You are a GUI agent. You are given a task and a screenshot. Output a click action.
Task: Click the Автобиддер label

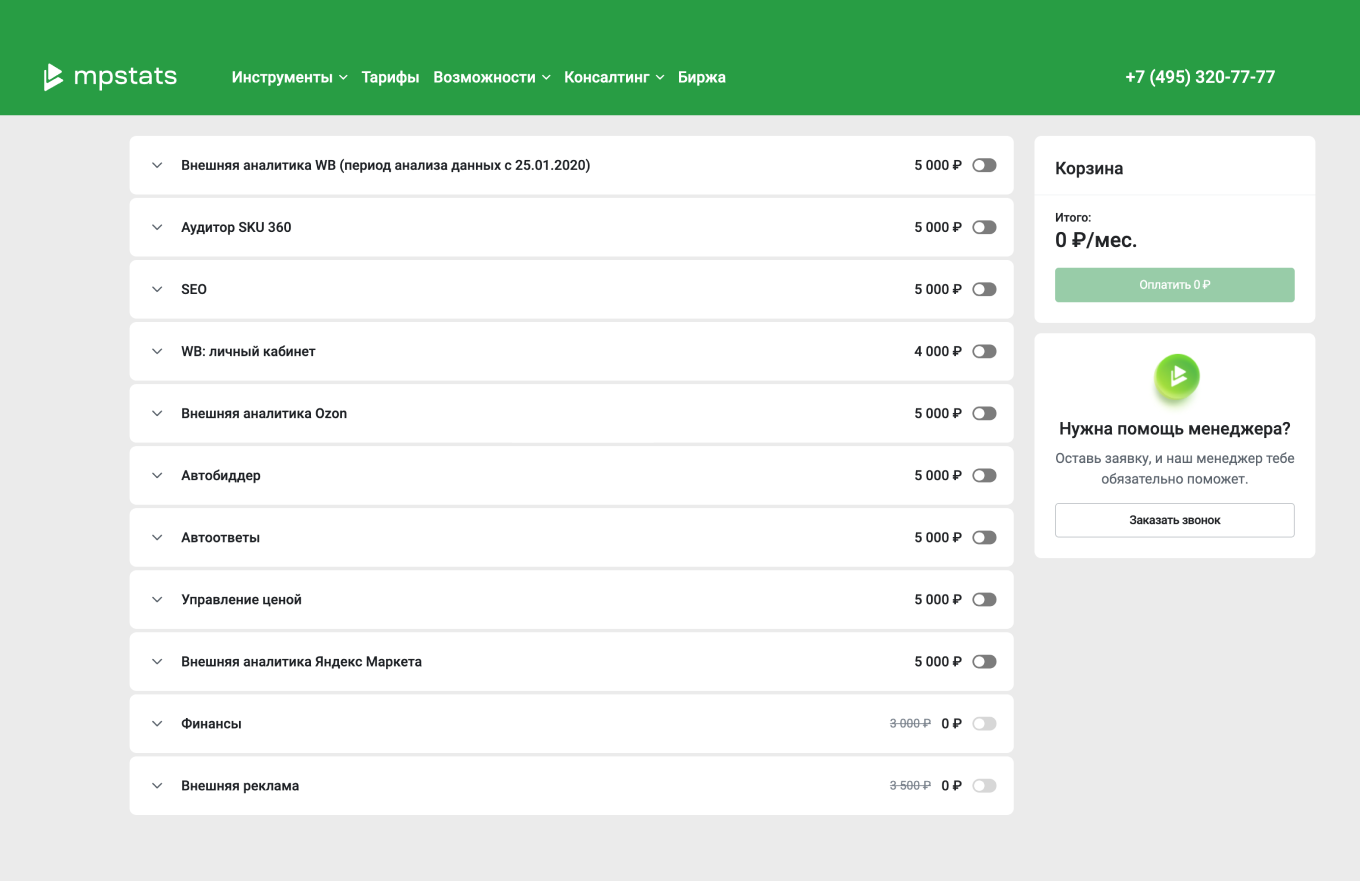[x=221, y=475]
